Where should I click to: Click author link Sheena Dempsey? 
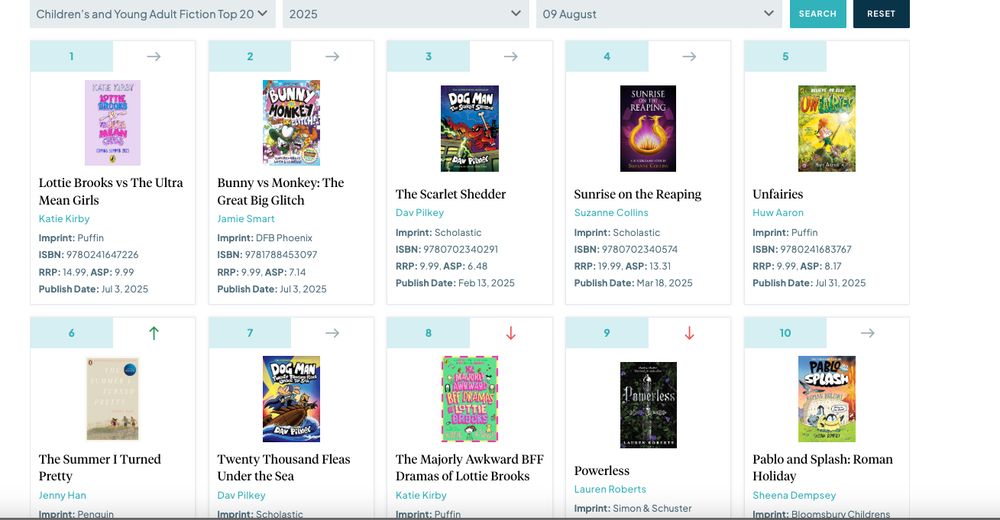click(x=794, y=495)
